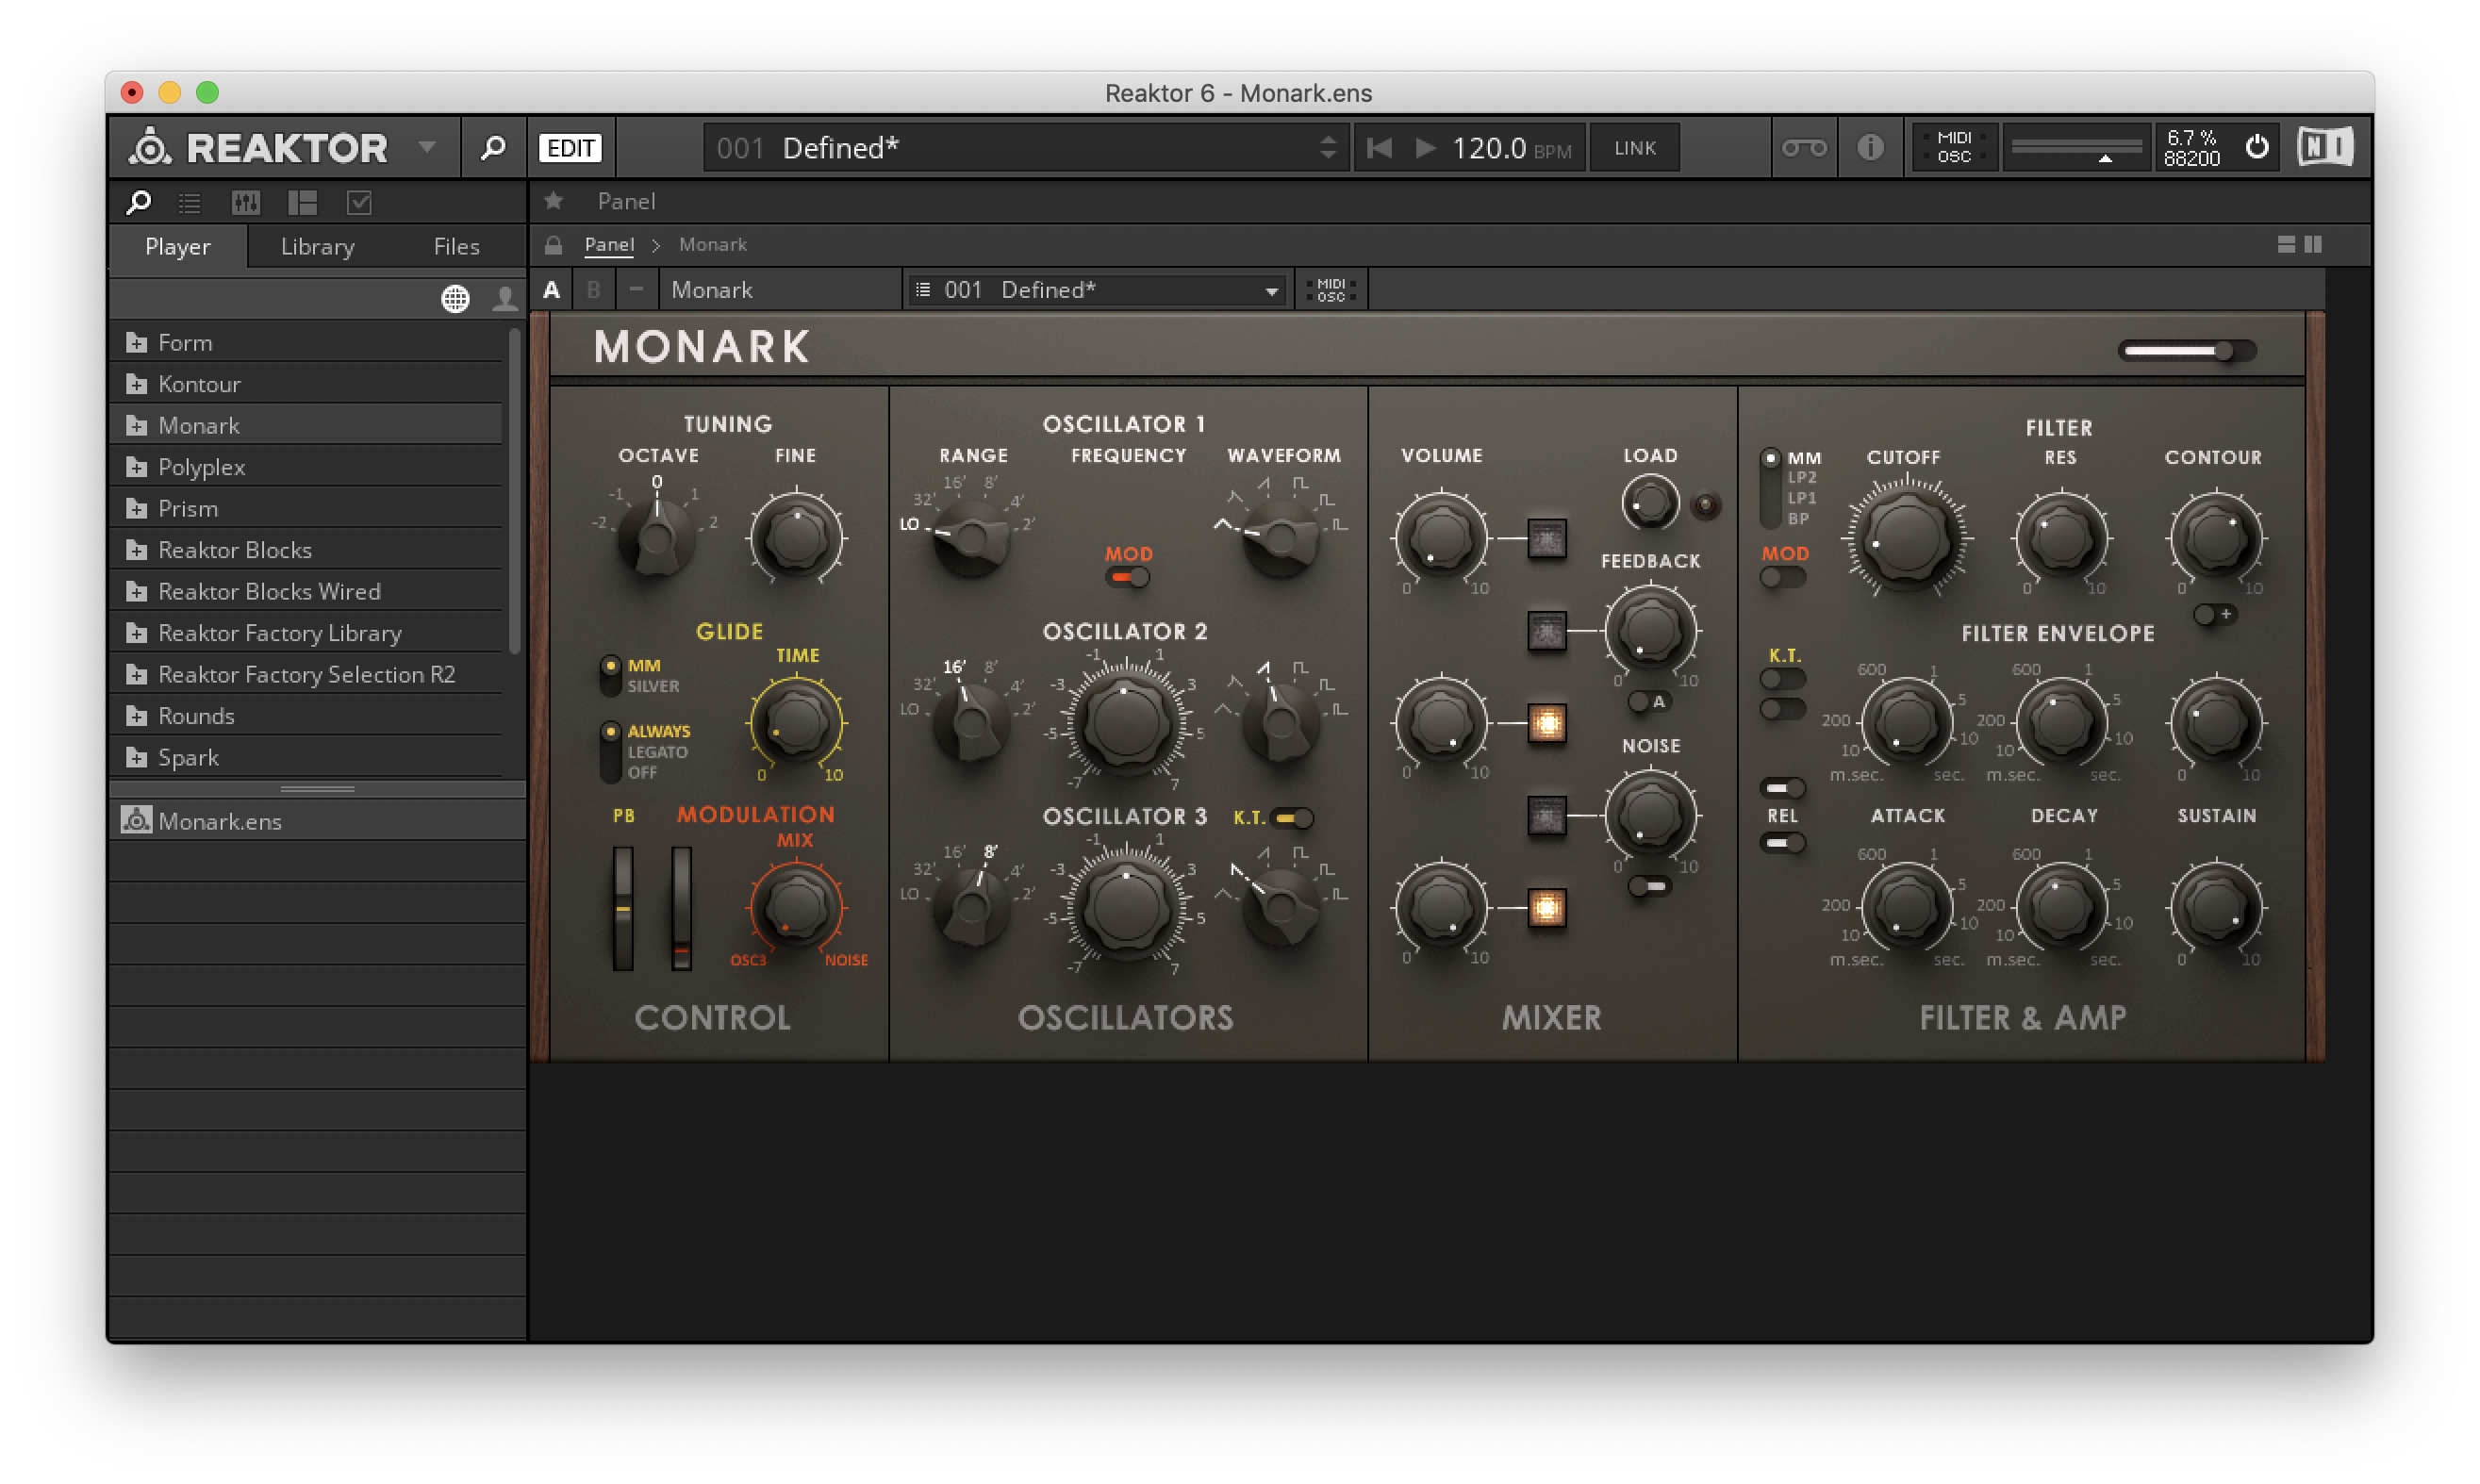Screen dimensions: 2480x1484
Task: Switch to the Files tab
Action: click(x=456, y=246)
